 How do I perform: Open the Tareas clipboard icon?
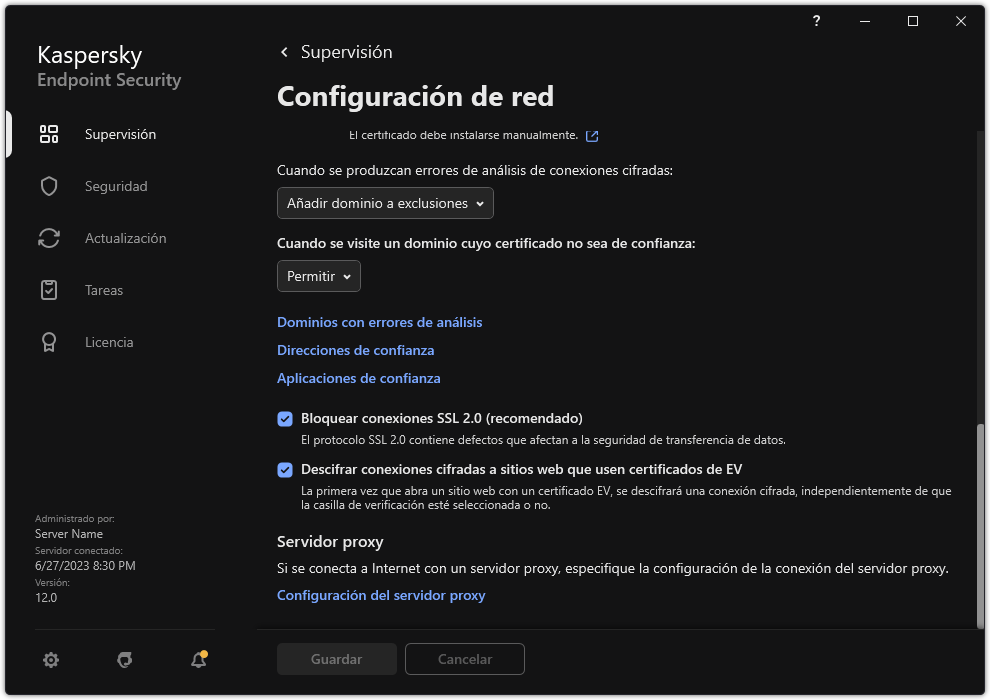(x=48, y=289)
